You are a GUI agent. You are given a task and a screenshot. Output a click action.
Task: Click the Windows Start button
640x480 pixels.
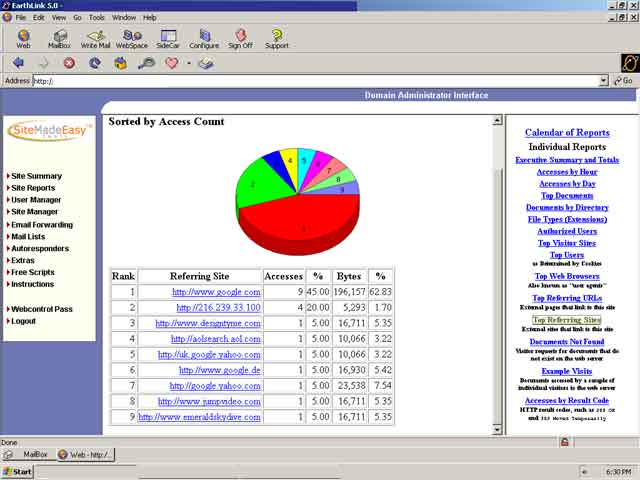click(18, 471)
